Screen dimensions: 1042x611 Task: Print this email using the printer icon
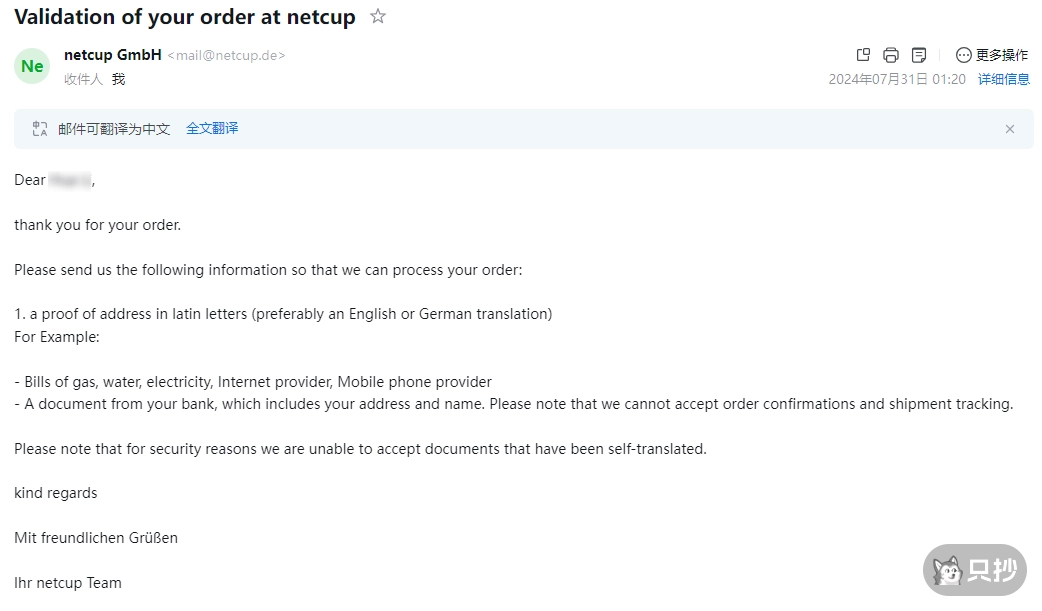(891, 55)
